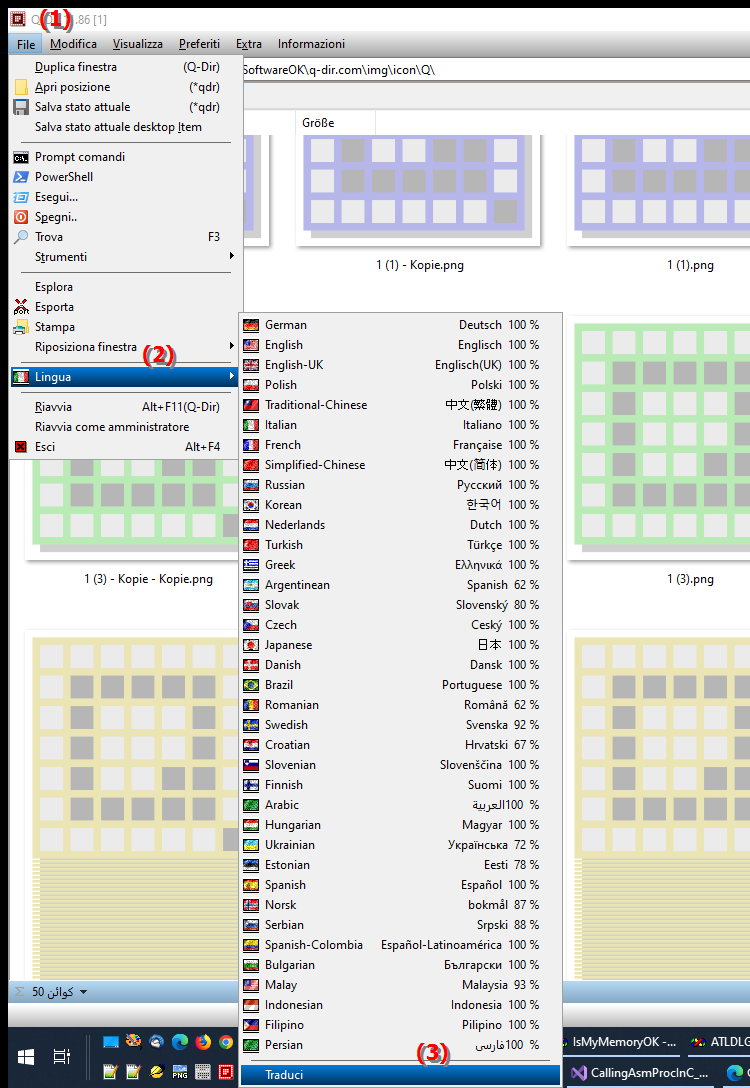Choose the Slovak language entry
The width and height of the screenshot is (750, 1088).
[x=400, y=605]
